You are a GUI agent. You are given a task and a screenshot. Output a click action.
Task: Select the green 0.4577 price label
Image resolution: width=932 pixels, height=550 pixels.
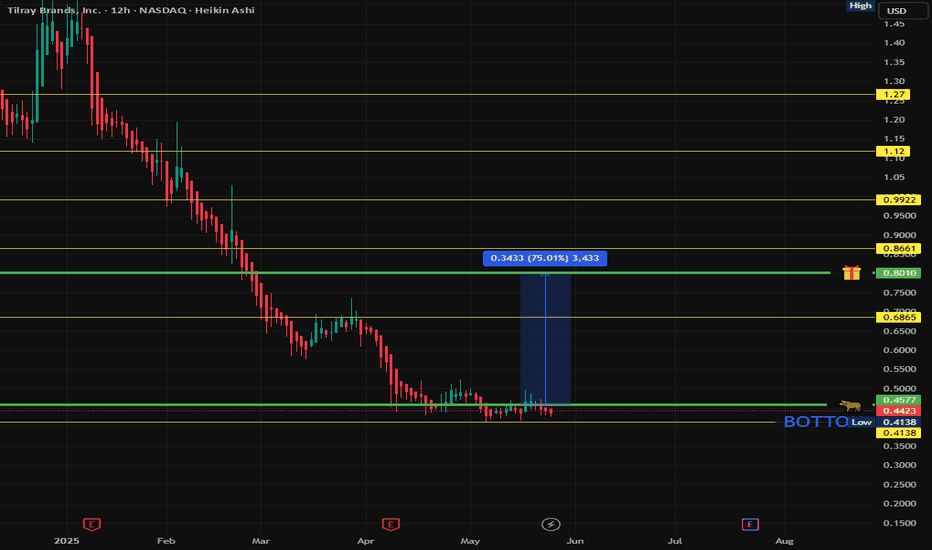tap(899, 400)
